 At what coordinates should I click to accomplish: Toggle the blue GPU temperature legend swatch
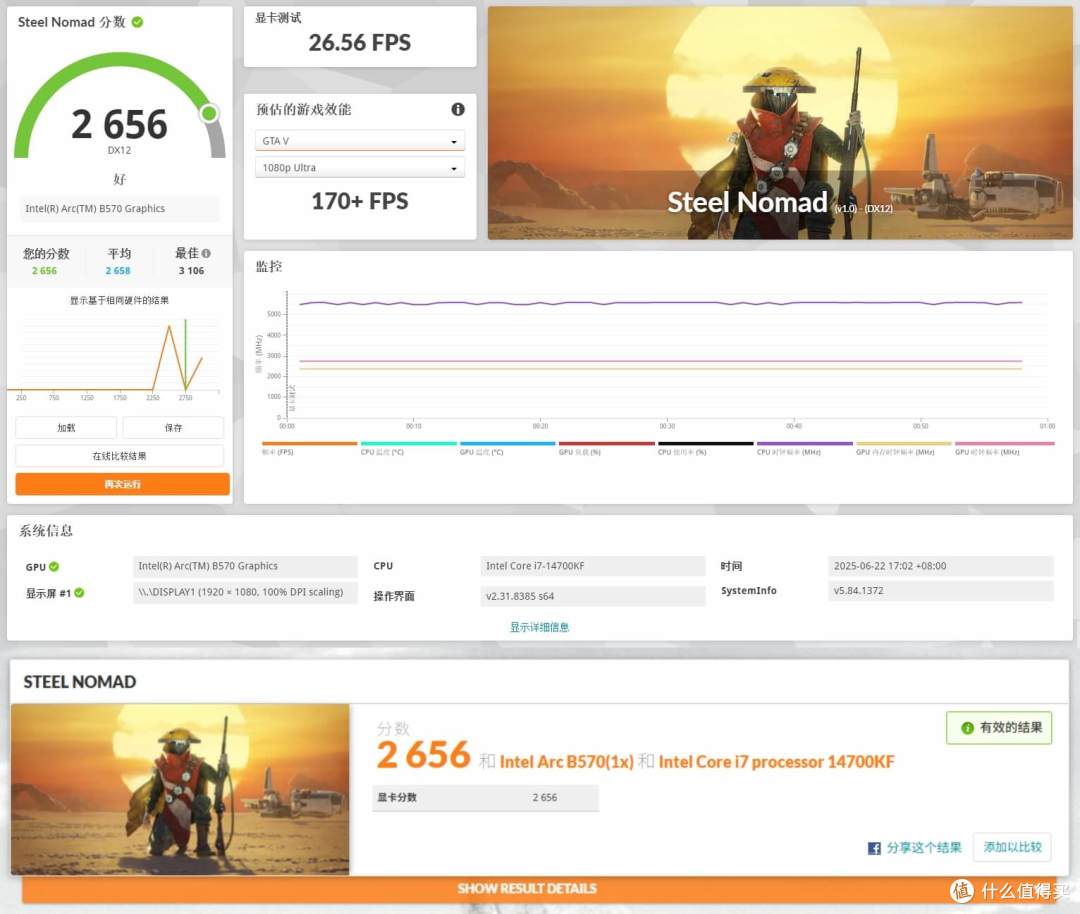tap(508, 444)
